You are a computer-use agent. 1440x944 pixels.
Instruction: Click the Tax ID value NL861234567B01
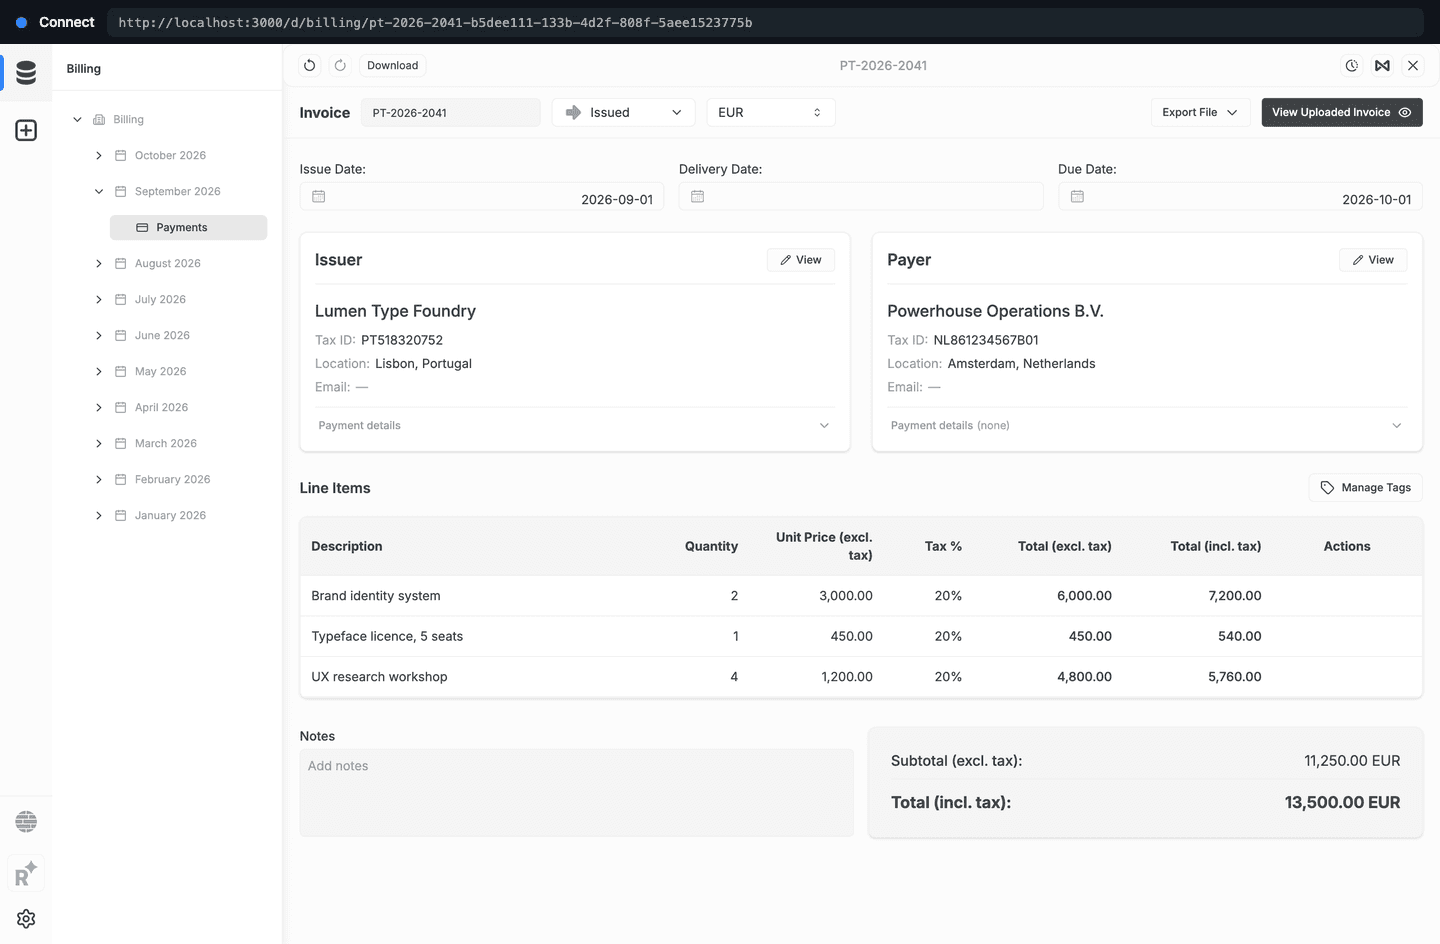click(x=986, y=340)
